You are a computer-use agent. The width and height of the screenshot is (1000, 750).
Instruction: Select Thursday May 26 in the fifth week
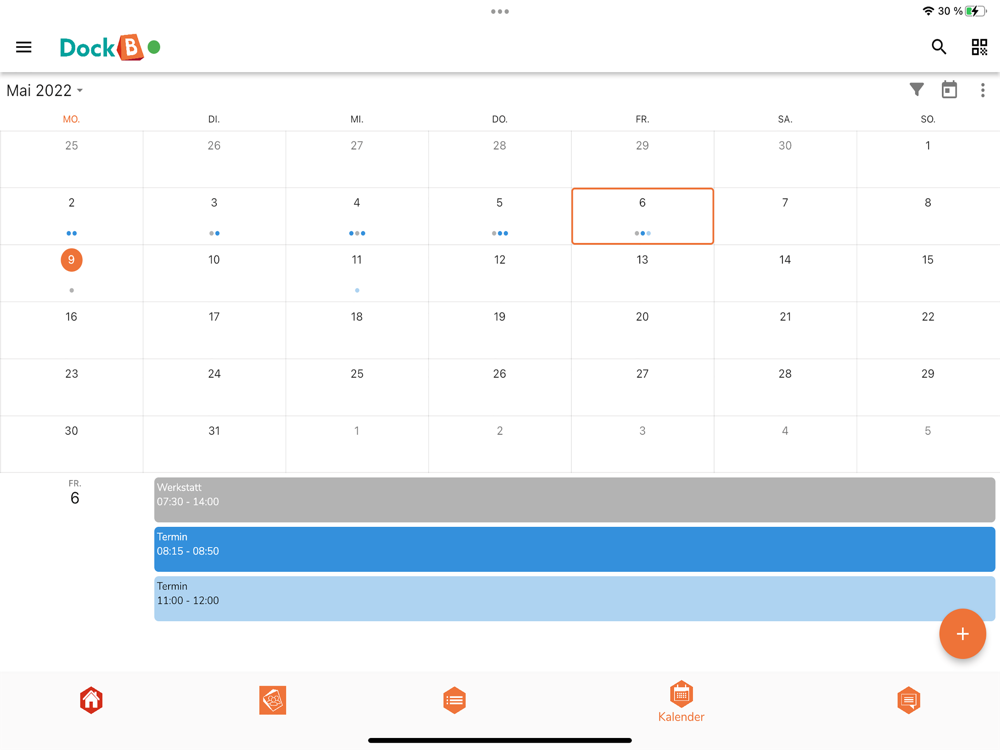coord(499,387)
